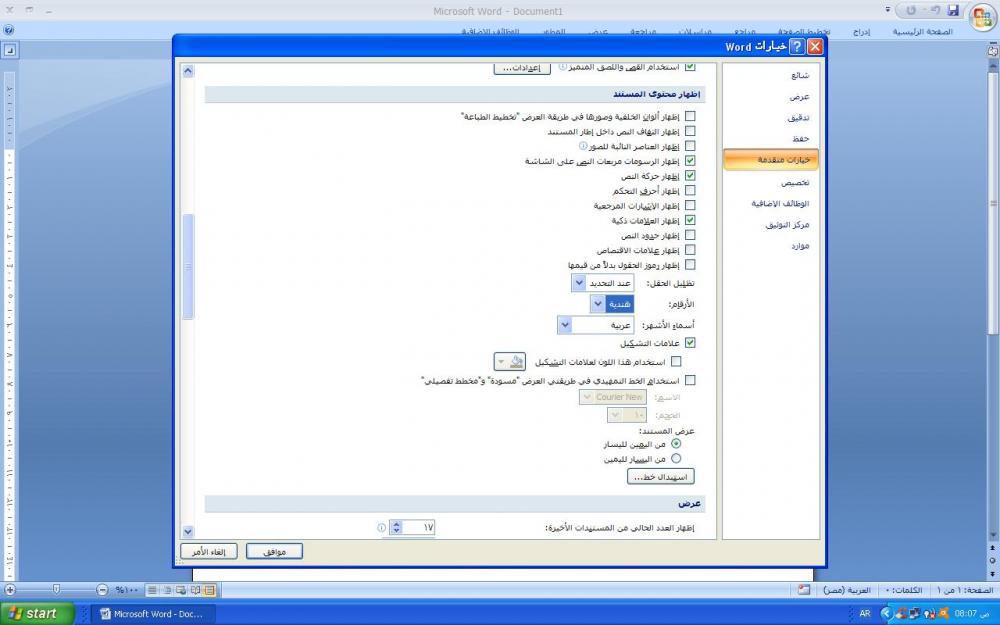Switch to Web Layout view icon

181,590
